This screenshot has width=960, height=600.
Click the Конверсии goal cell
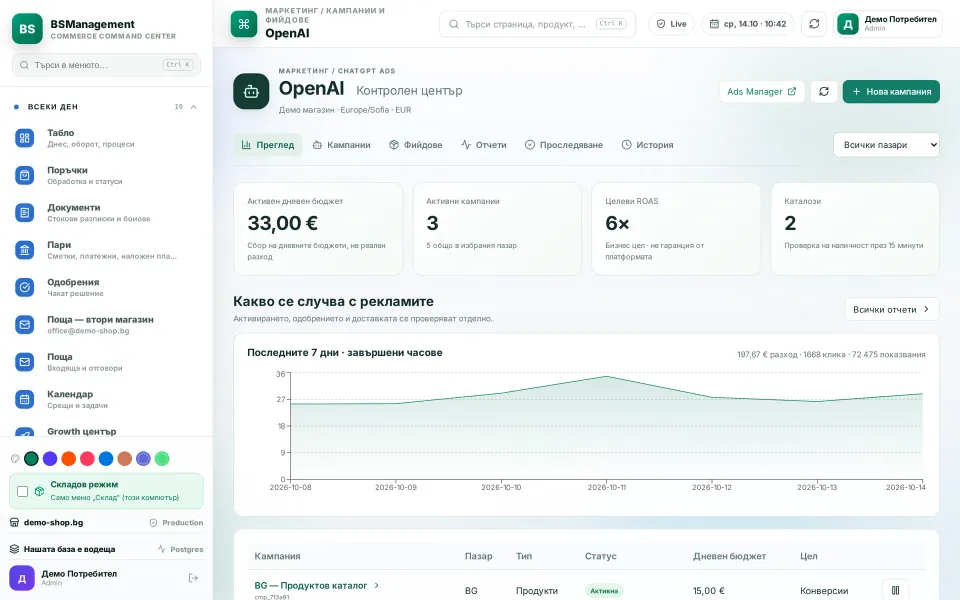click(824, 591)
